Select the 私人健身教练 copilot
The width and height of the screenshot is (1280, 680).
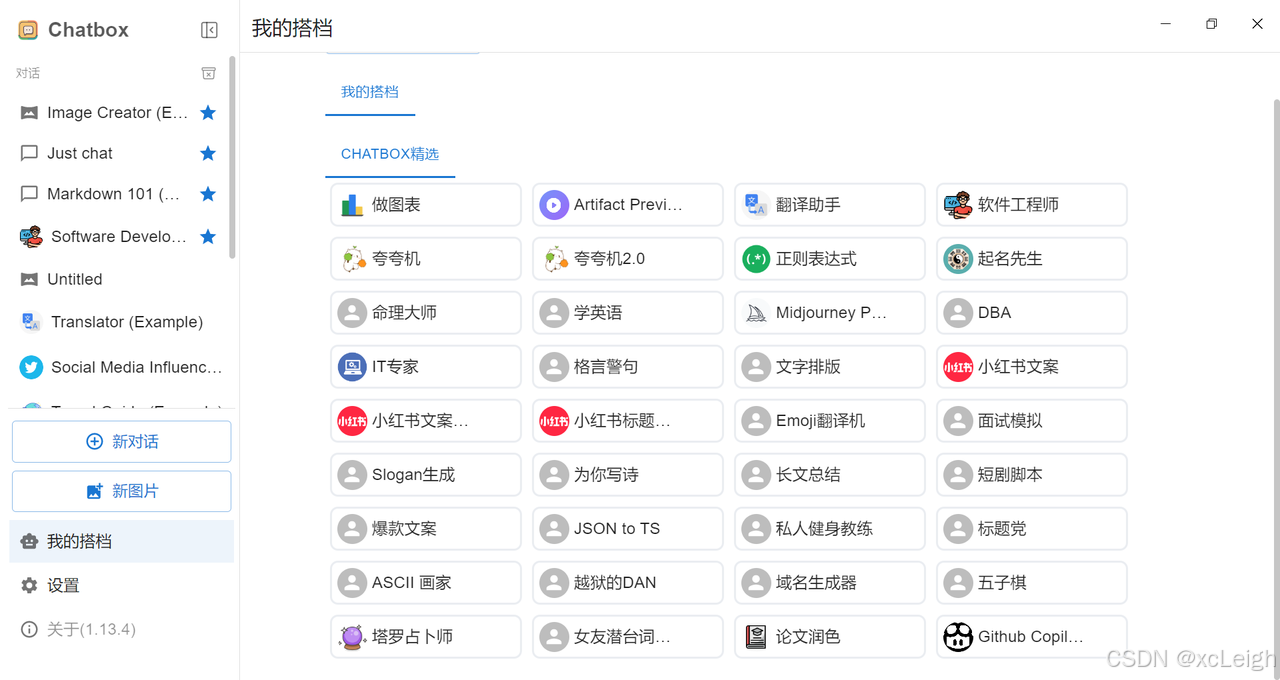point(830,529)
